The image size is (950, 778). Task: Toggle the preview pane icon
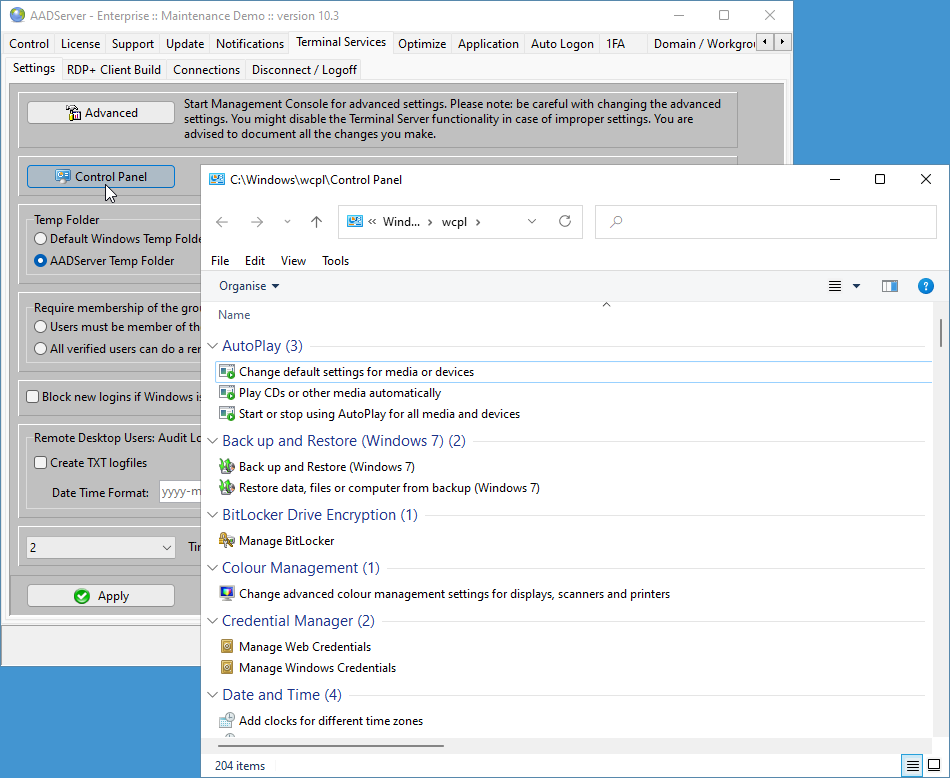click(890, 286)
